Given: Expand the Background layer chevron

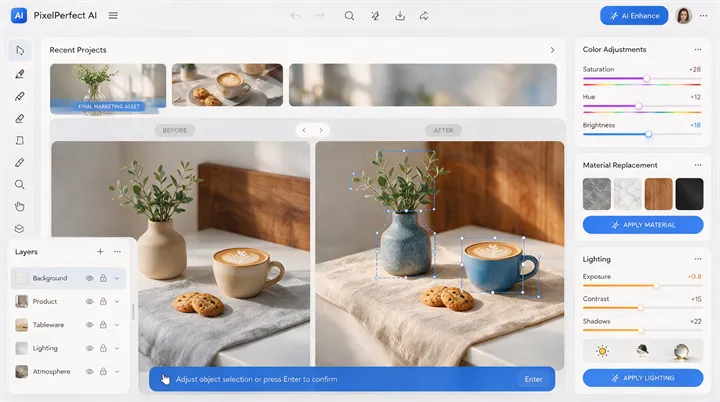Looking at the screenshot, I should (117, 278).
